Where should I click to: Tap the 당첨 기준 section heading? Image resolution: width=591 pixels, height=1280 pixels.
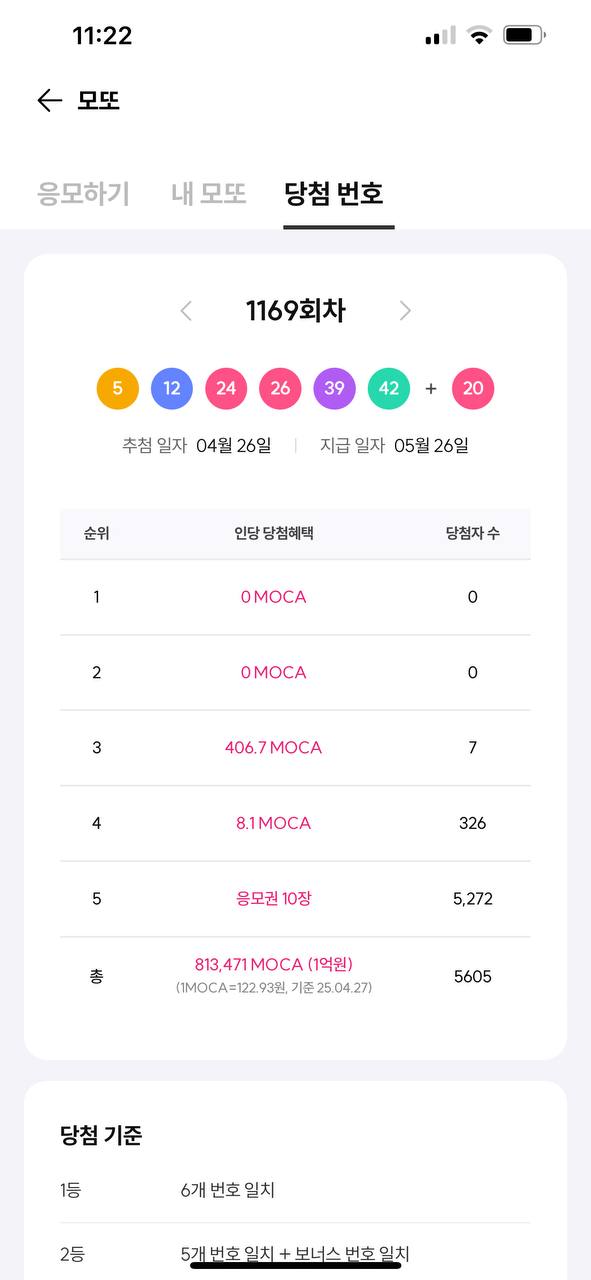click(x=101, y=1136)
